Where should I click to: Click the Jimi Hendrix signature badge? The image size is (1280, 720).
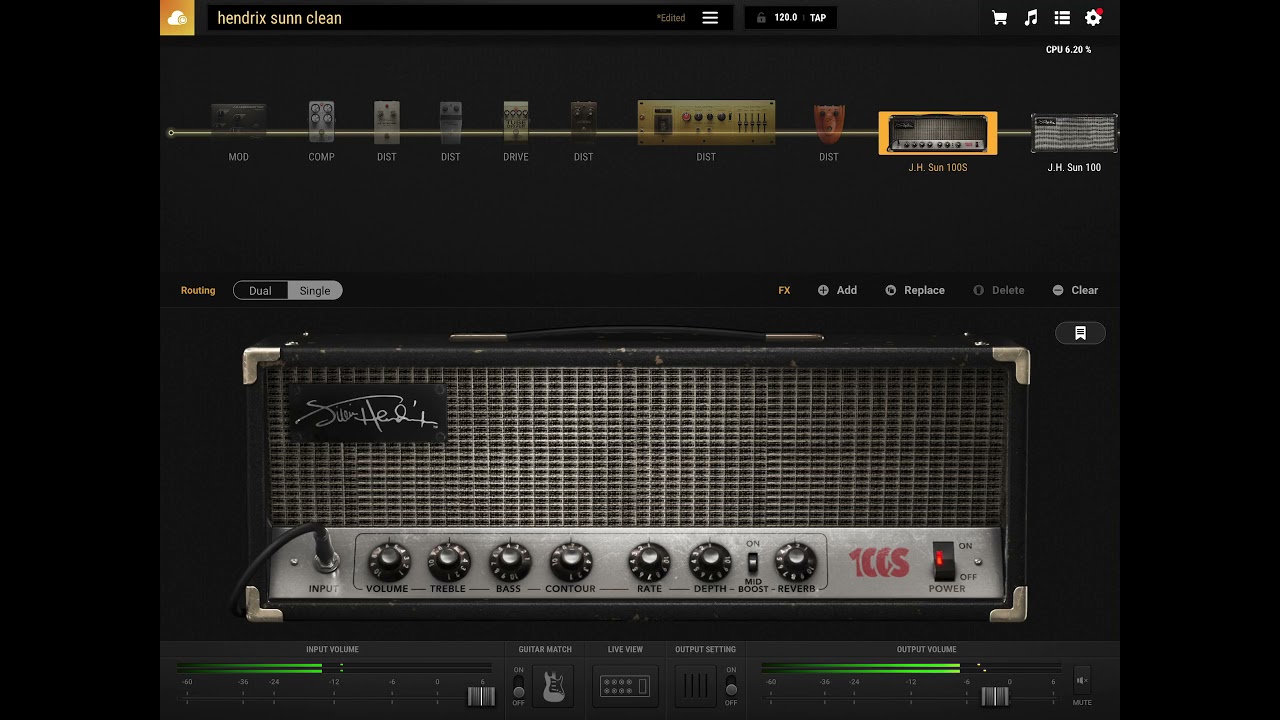tap(367, 411)
